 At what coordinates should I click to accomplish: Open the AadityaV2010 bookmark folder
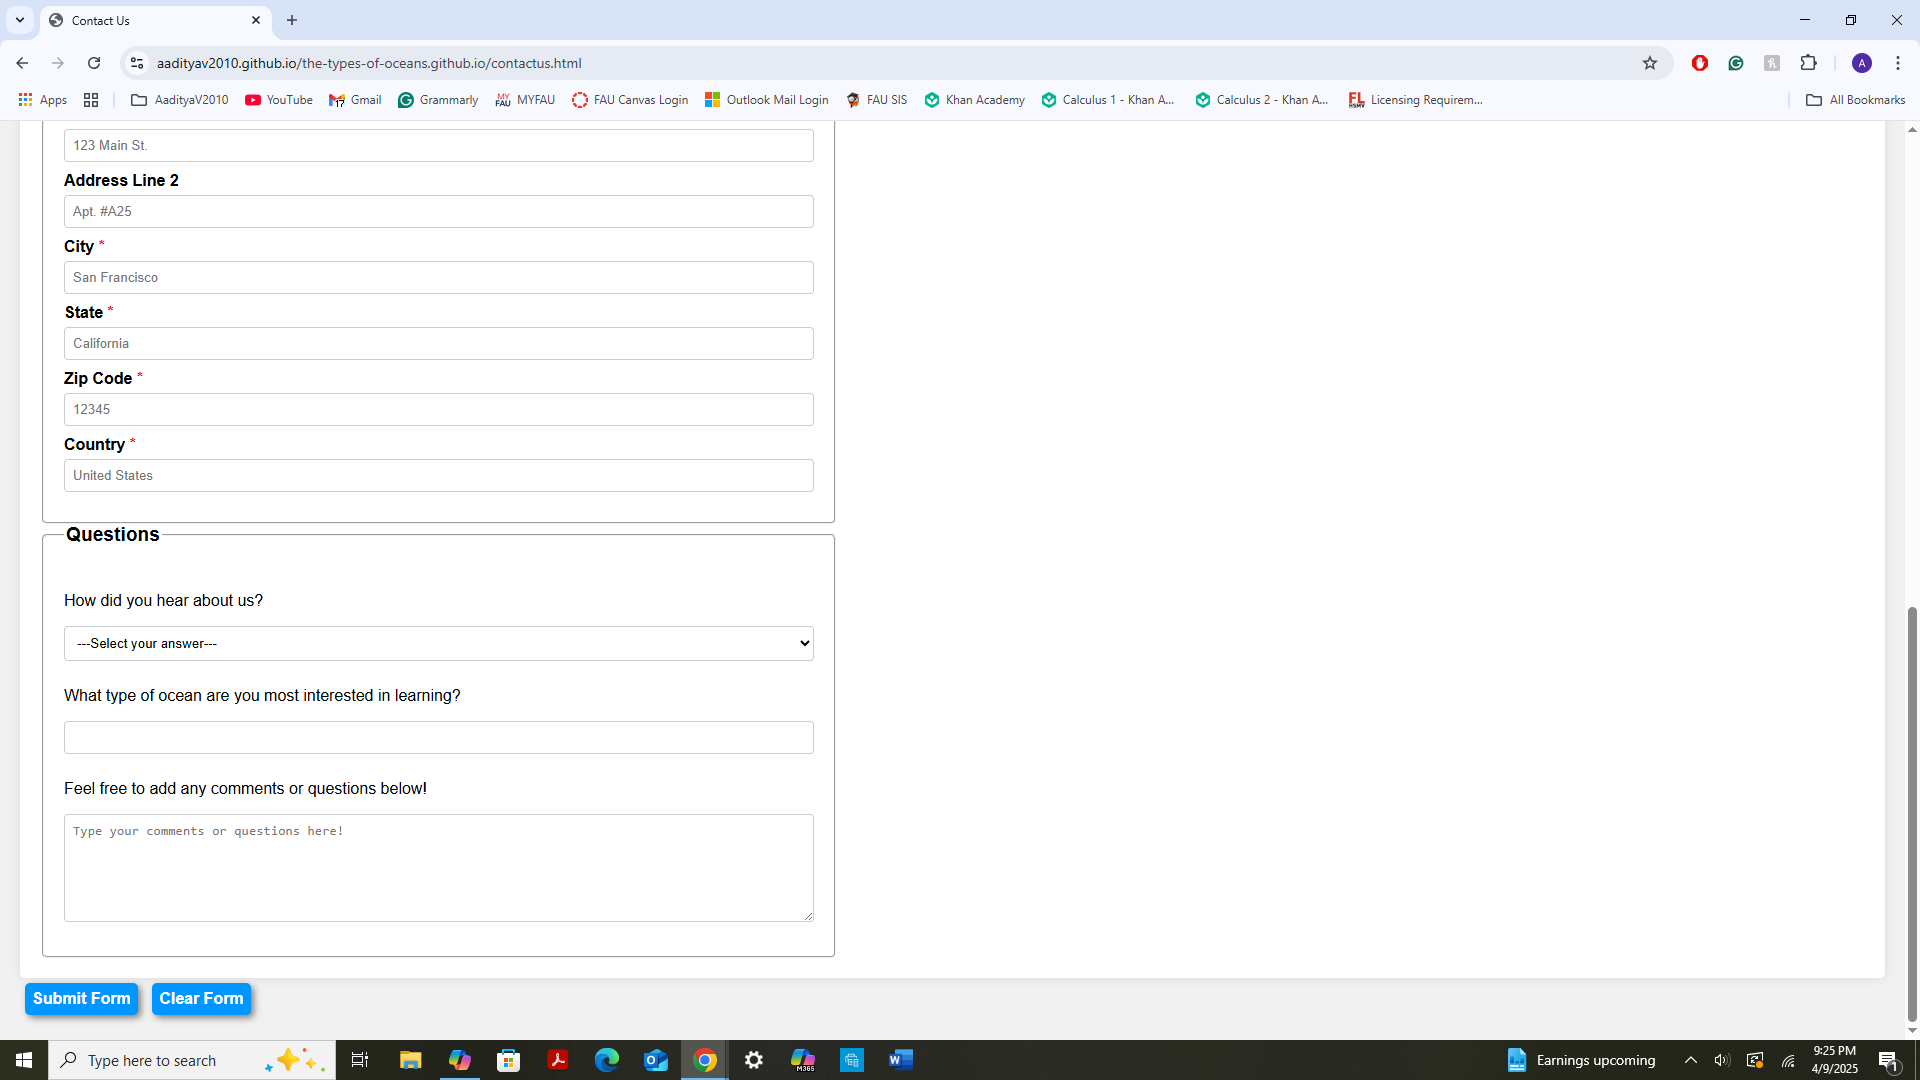click(x=180, y=100)
